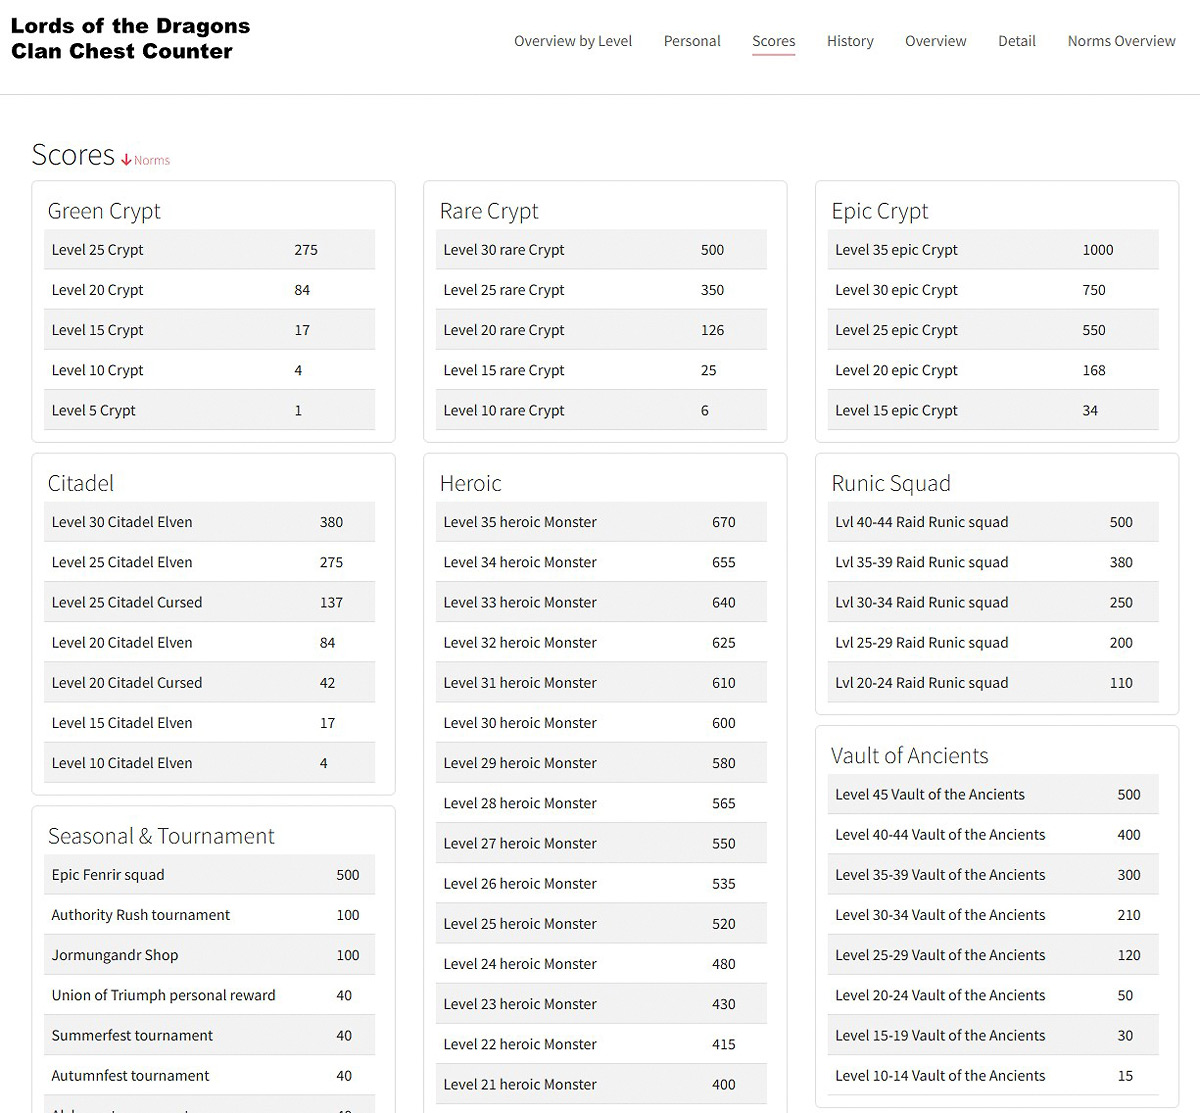Switch to the Personal tab

[x=692, y=41]
